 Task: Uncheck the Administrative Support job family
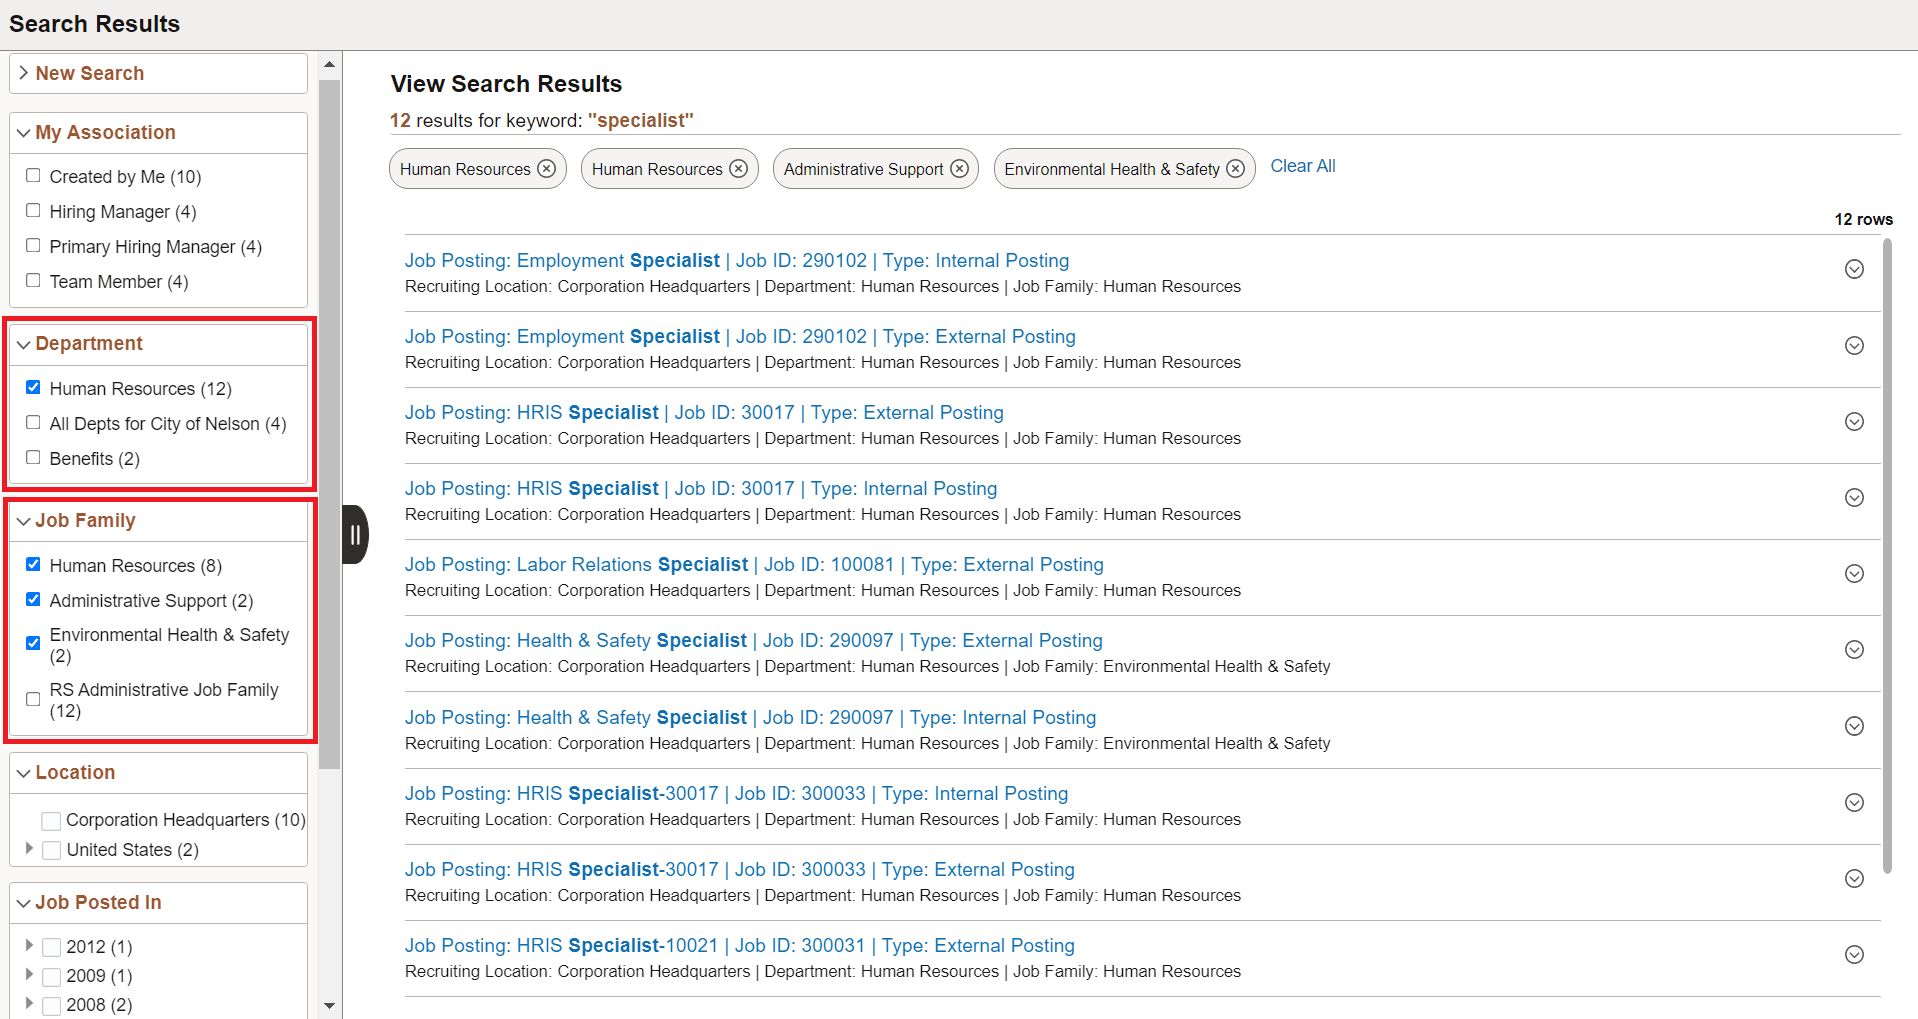[33, 599]
